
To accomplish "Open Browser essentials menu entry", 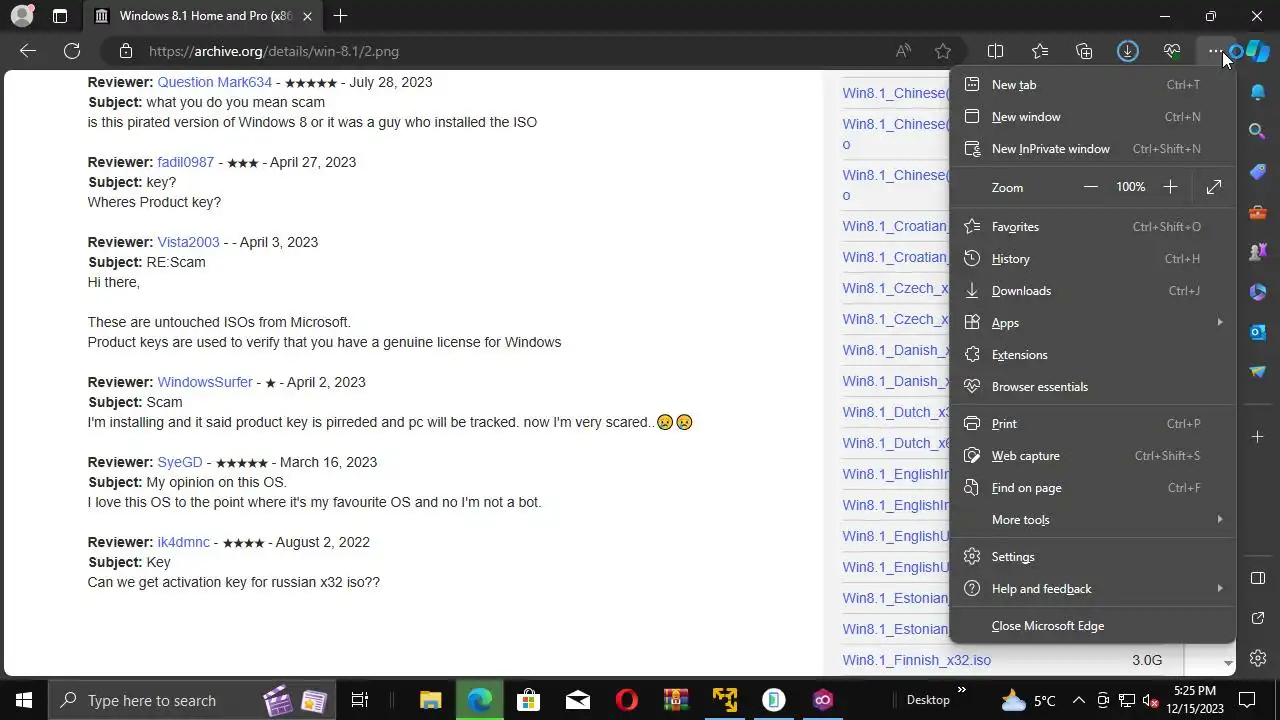I will click(1092, 387).
